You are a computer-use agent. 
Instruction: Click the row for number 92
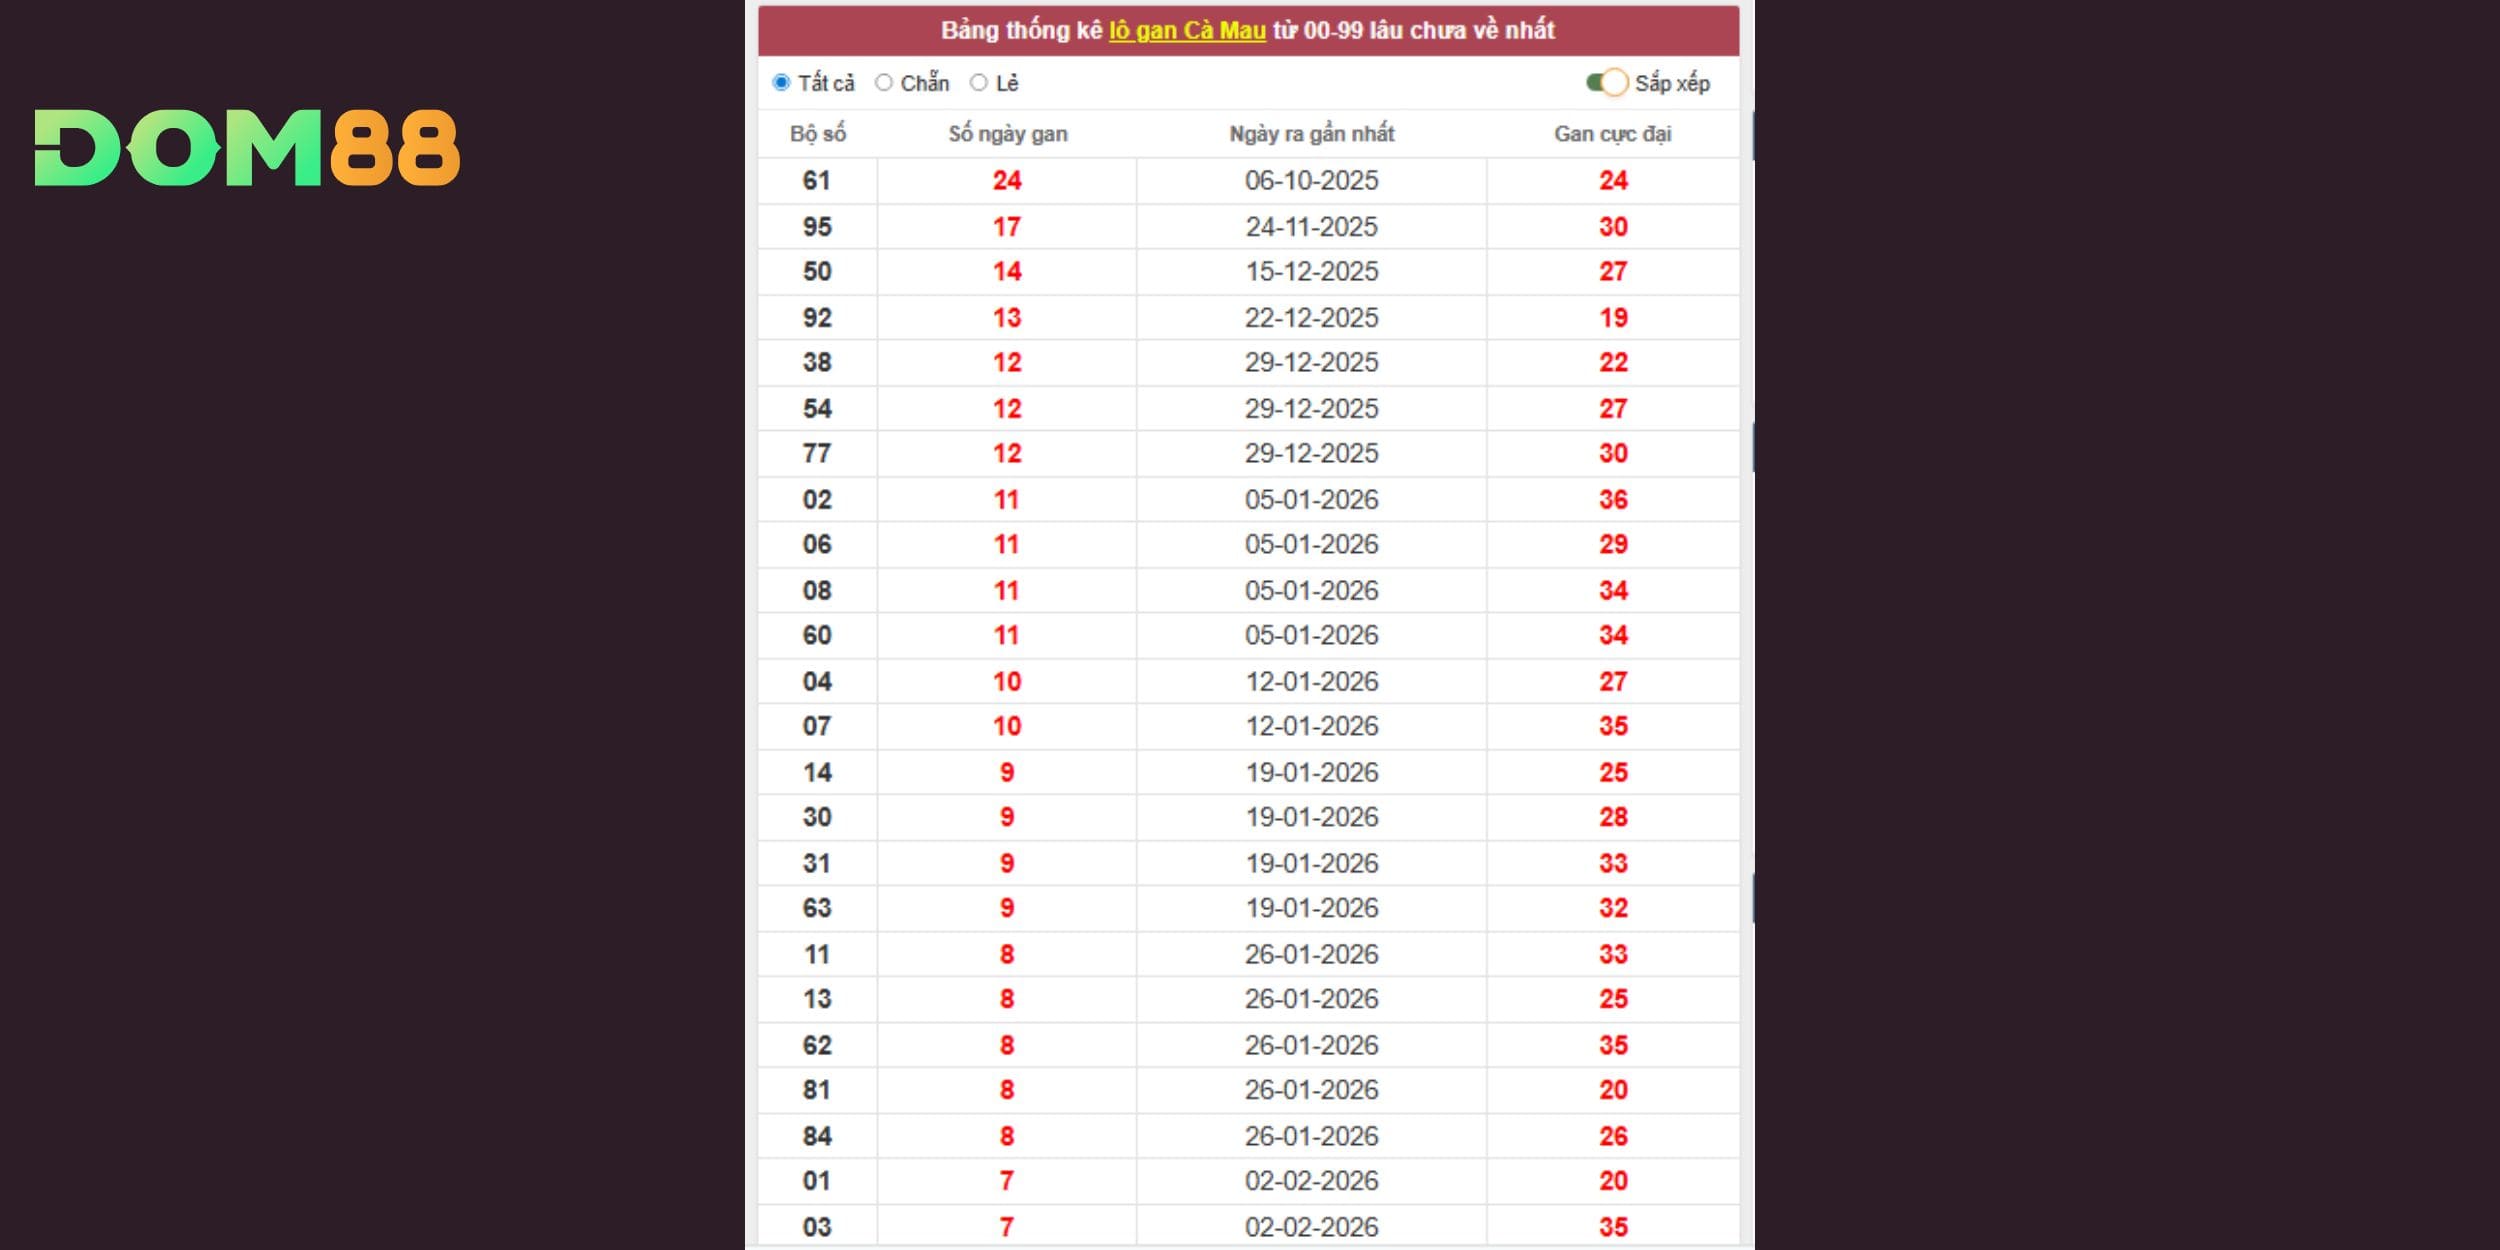click(817, 318)
